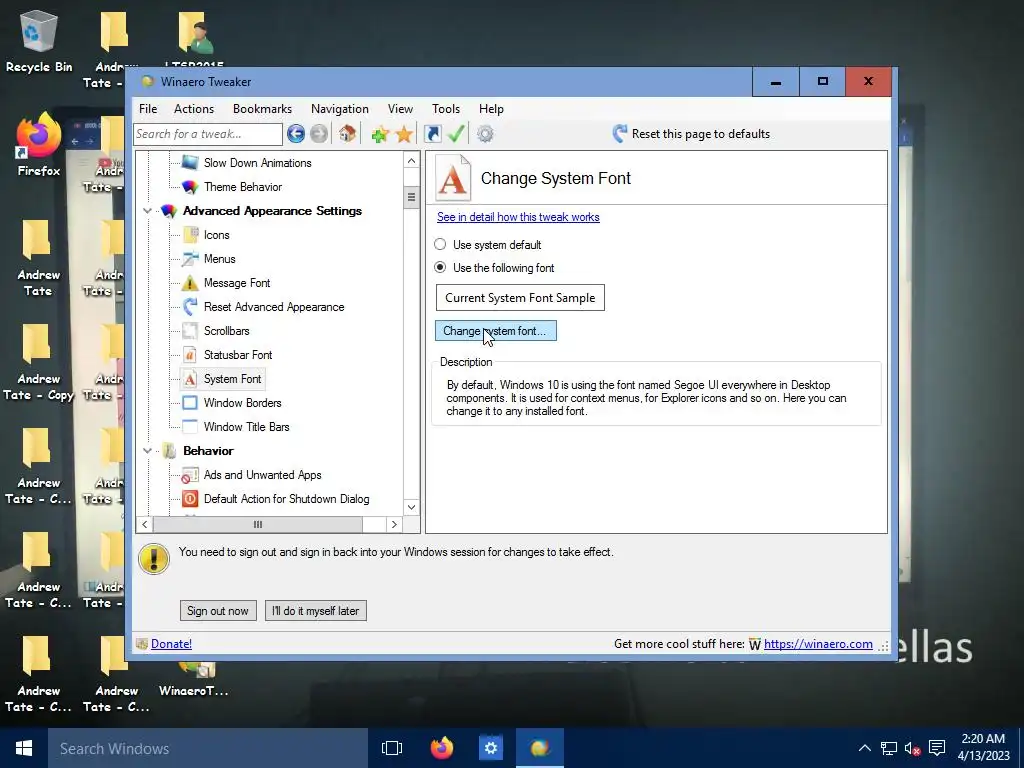This screenshot has width=1024, height=768.
Task: Click the tree's horizontal scrollbar thumb
Action: tap(258, 524)
